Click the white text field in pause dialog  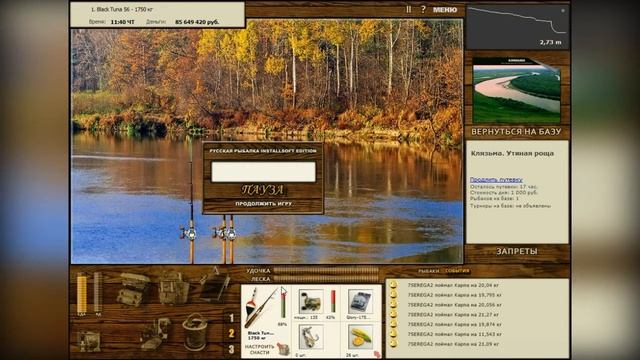(x=263, y=171)
